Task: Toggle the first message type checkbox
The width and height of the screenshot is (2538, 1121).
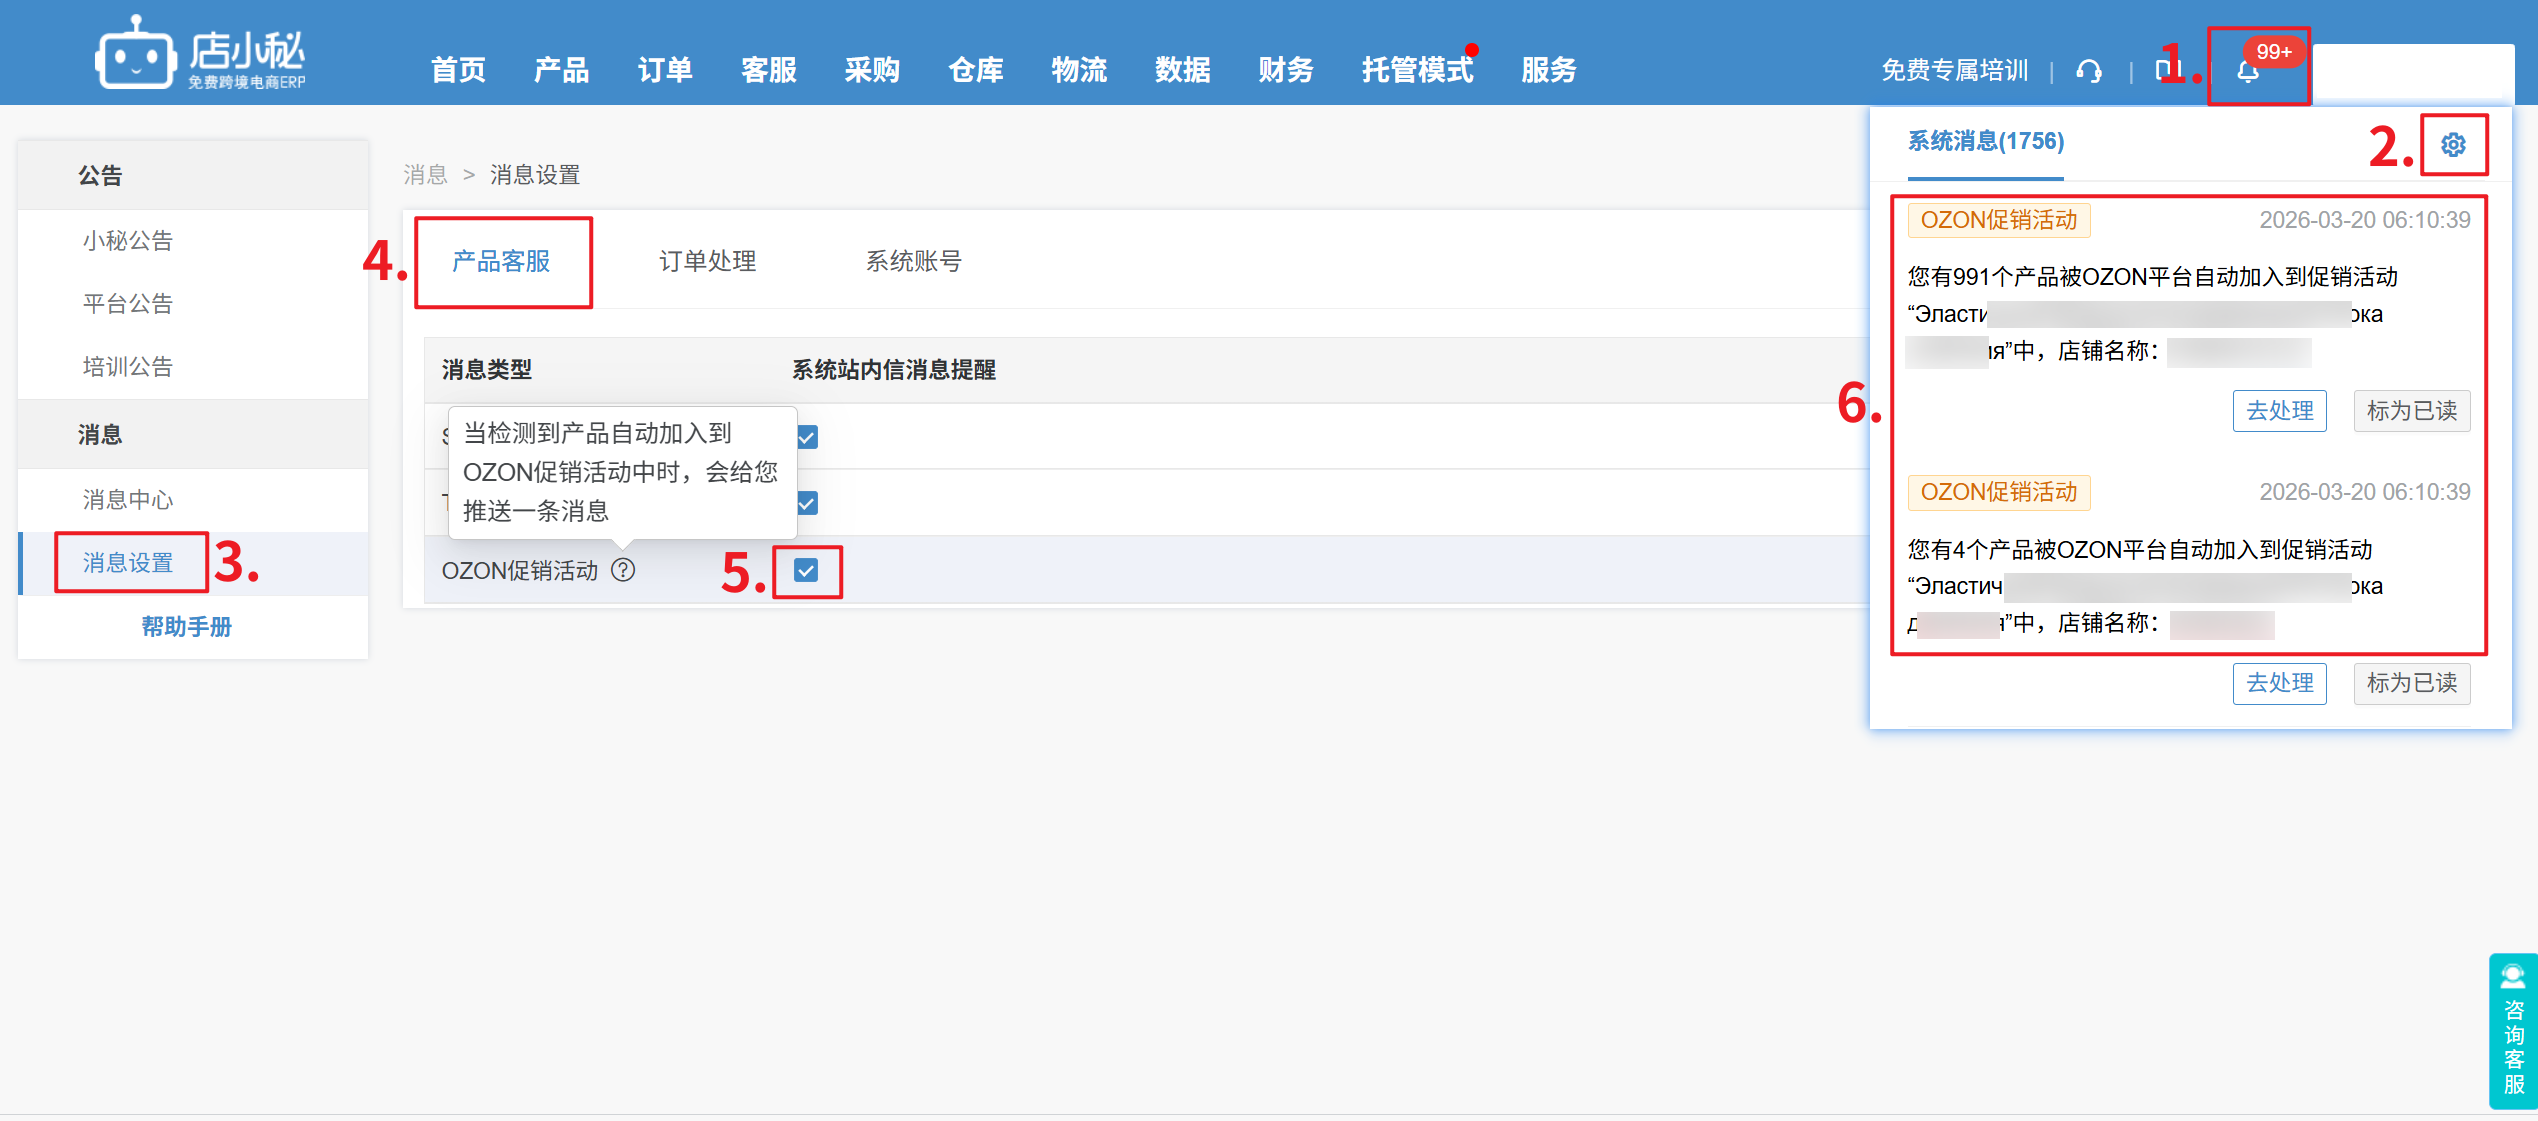Action: pos(806,437)
